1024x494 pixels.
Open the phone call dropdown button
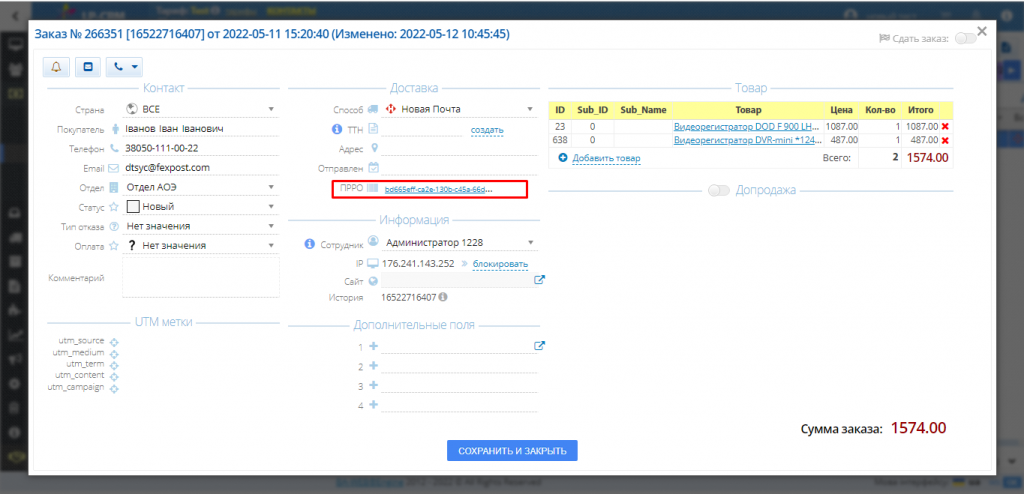tap(124, 67)
